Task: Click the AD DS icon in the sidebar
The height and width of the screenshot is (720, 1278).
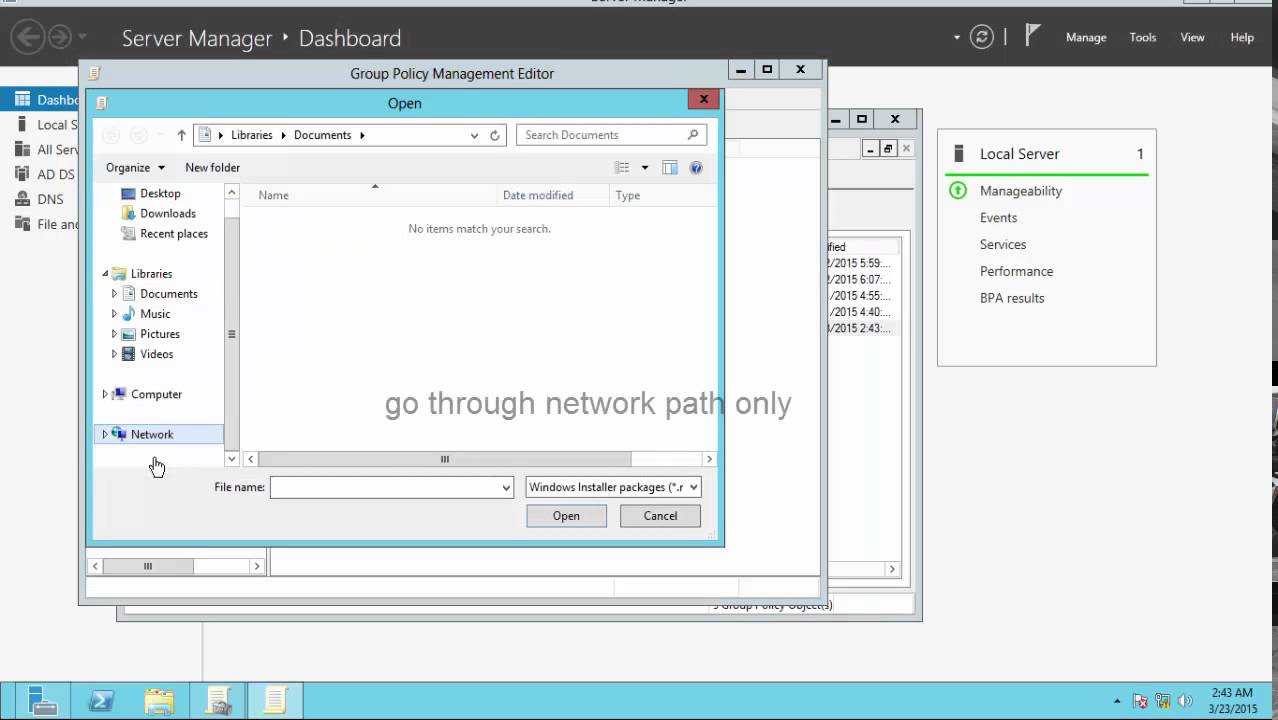Action: (x=21, y=174)
